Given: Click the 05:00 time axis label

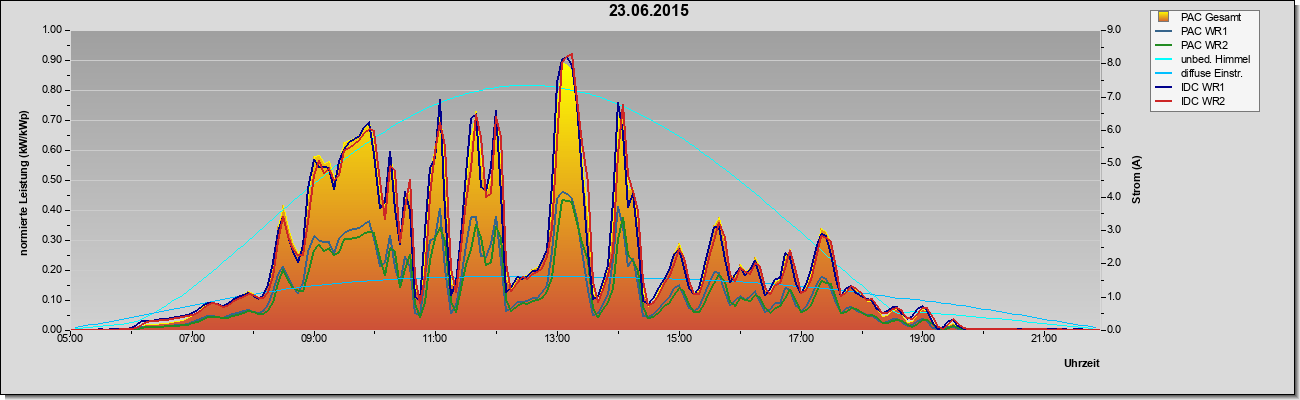Looking at the screenshot, I should 70,339.
